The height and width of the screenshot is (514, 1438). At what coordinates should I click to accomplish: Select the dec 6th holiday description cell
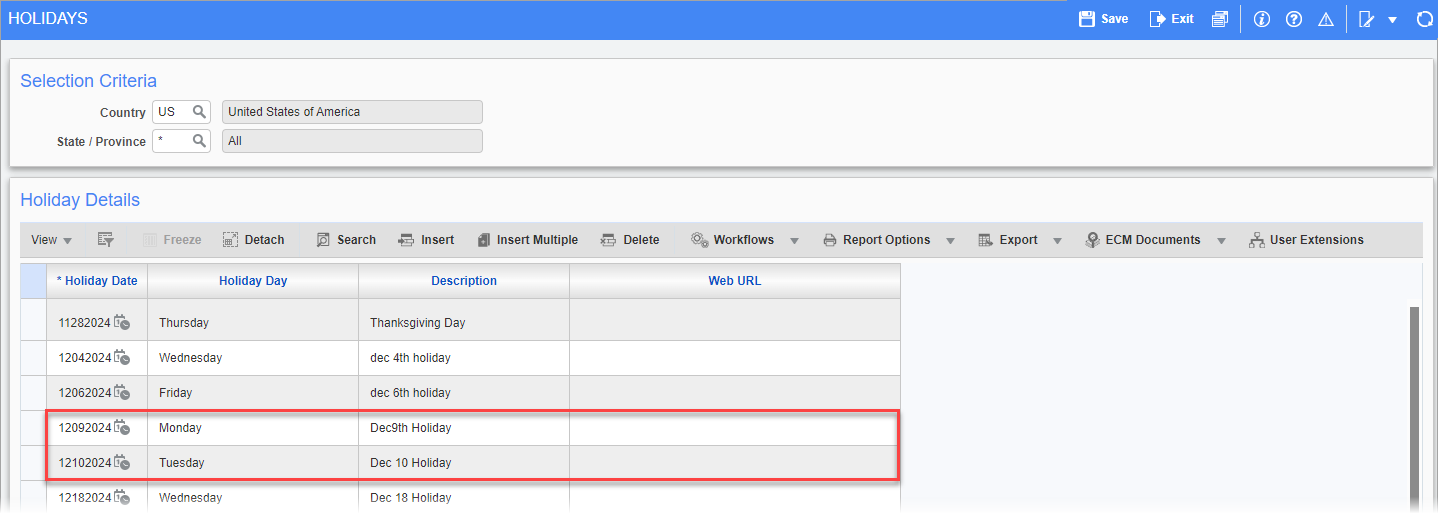point(464,393)
